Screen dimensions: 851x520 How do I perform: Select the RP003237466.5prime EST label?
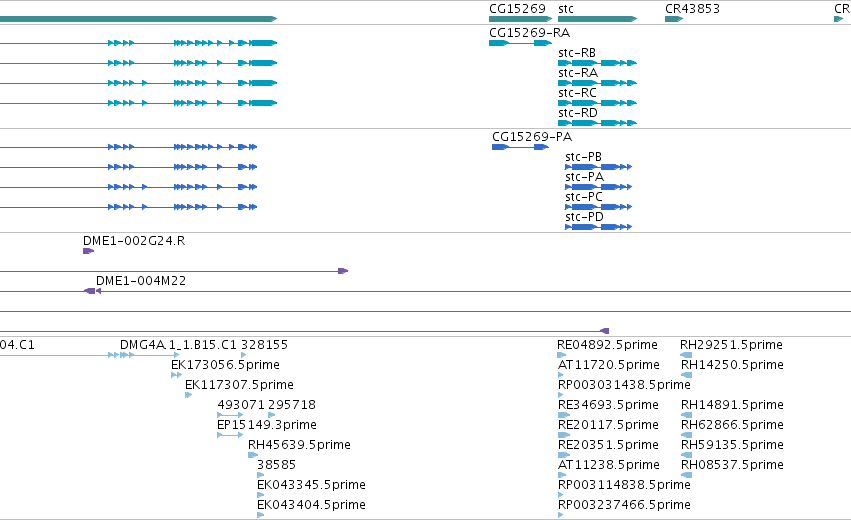(x=624, y=505)
